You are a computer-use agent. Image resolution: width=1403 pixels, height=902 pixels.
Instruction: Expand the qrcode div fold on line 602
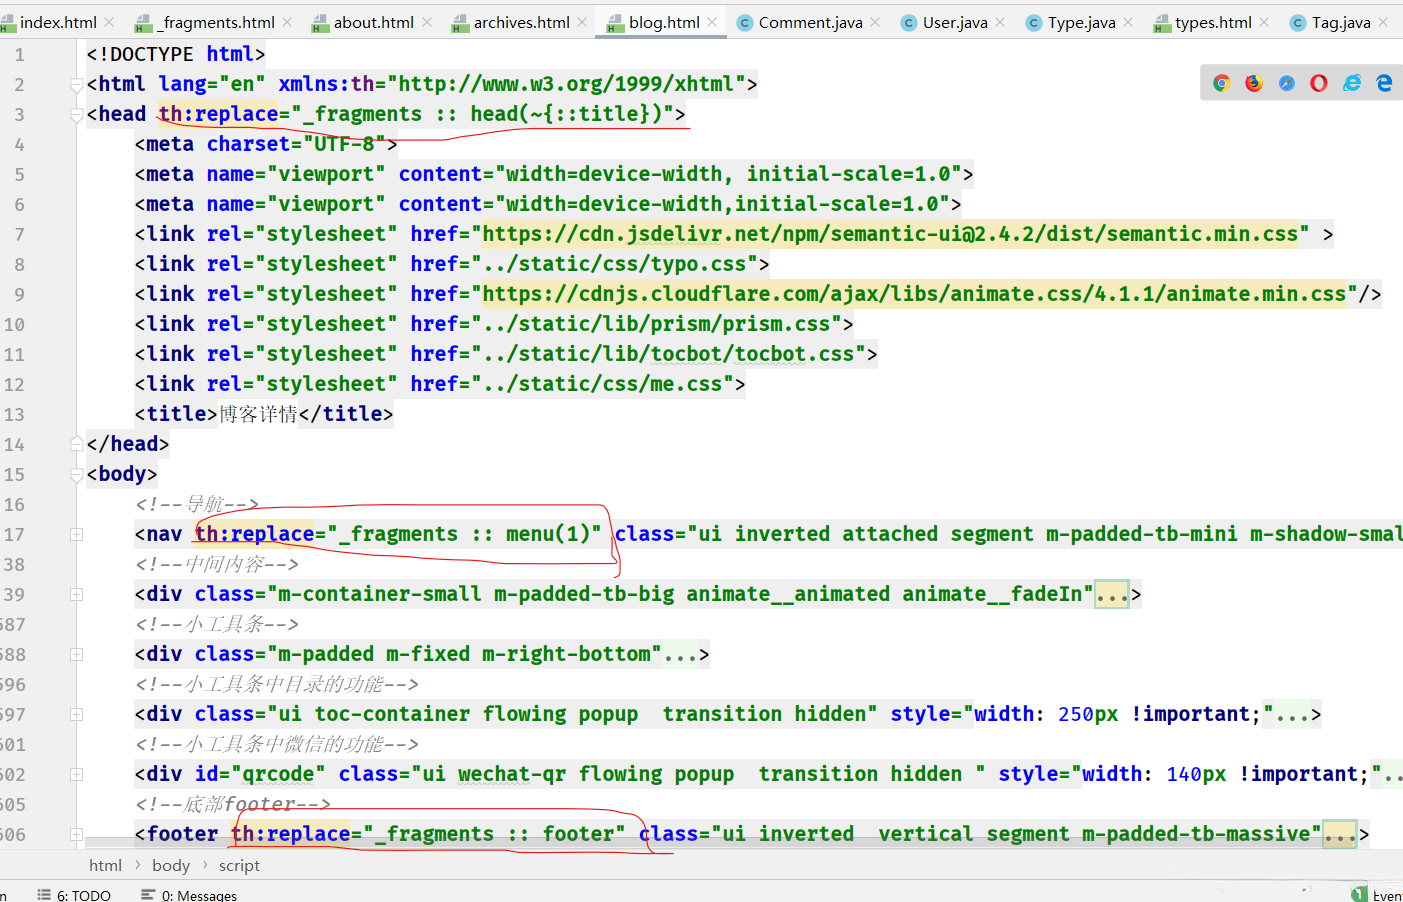click(x=76, y=775)
